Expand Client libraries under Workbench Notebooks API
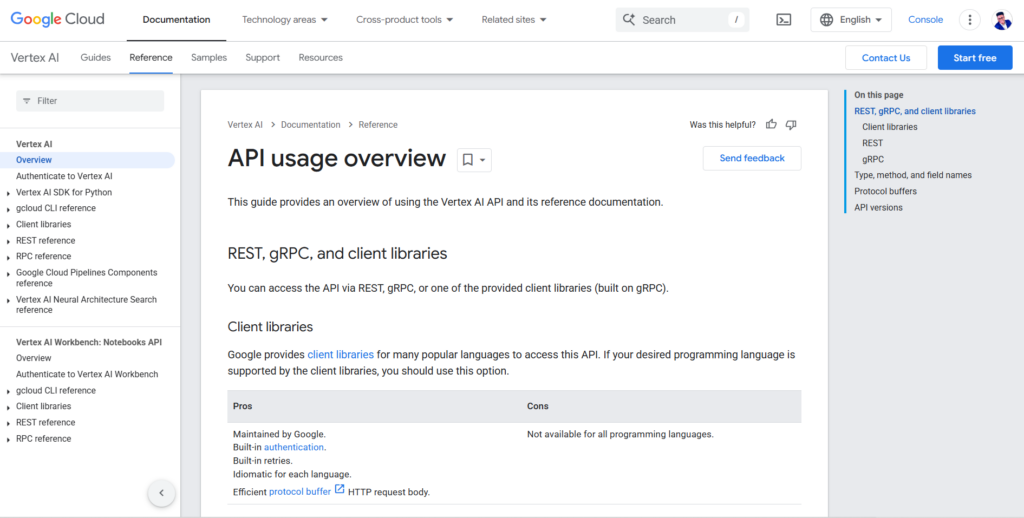This screenshot has width=1024, height=518. (8, 407)
